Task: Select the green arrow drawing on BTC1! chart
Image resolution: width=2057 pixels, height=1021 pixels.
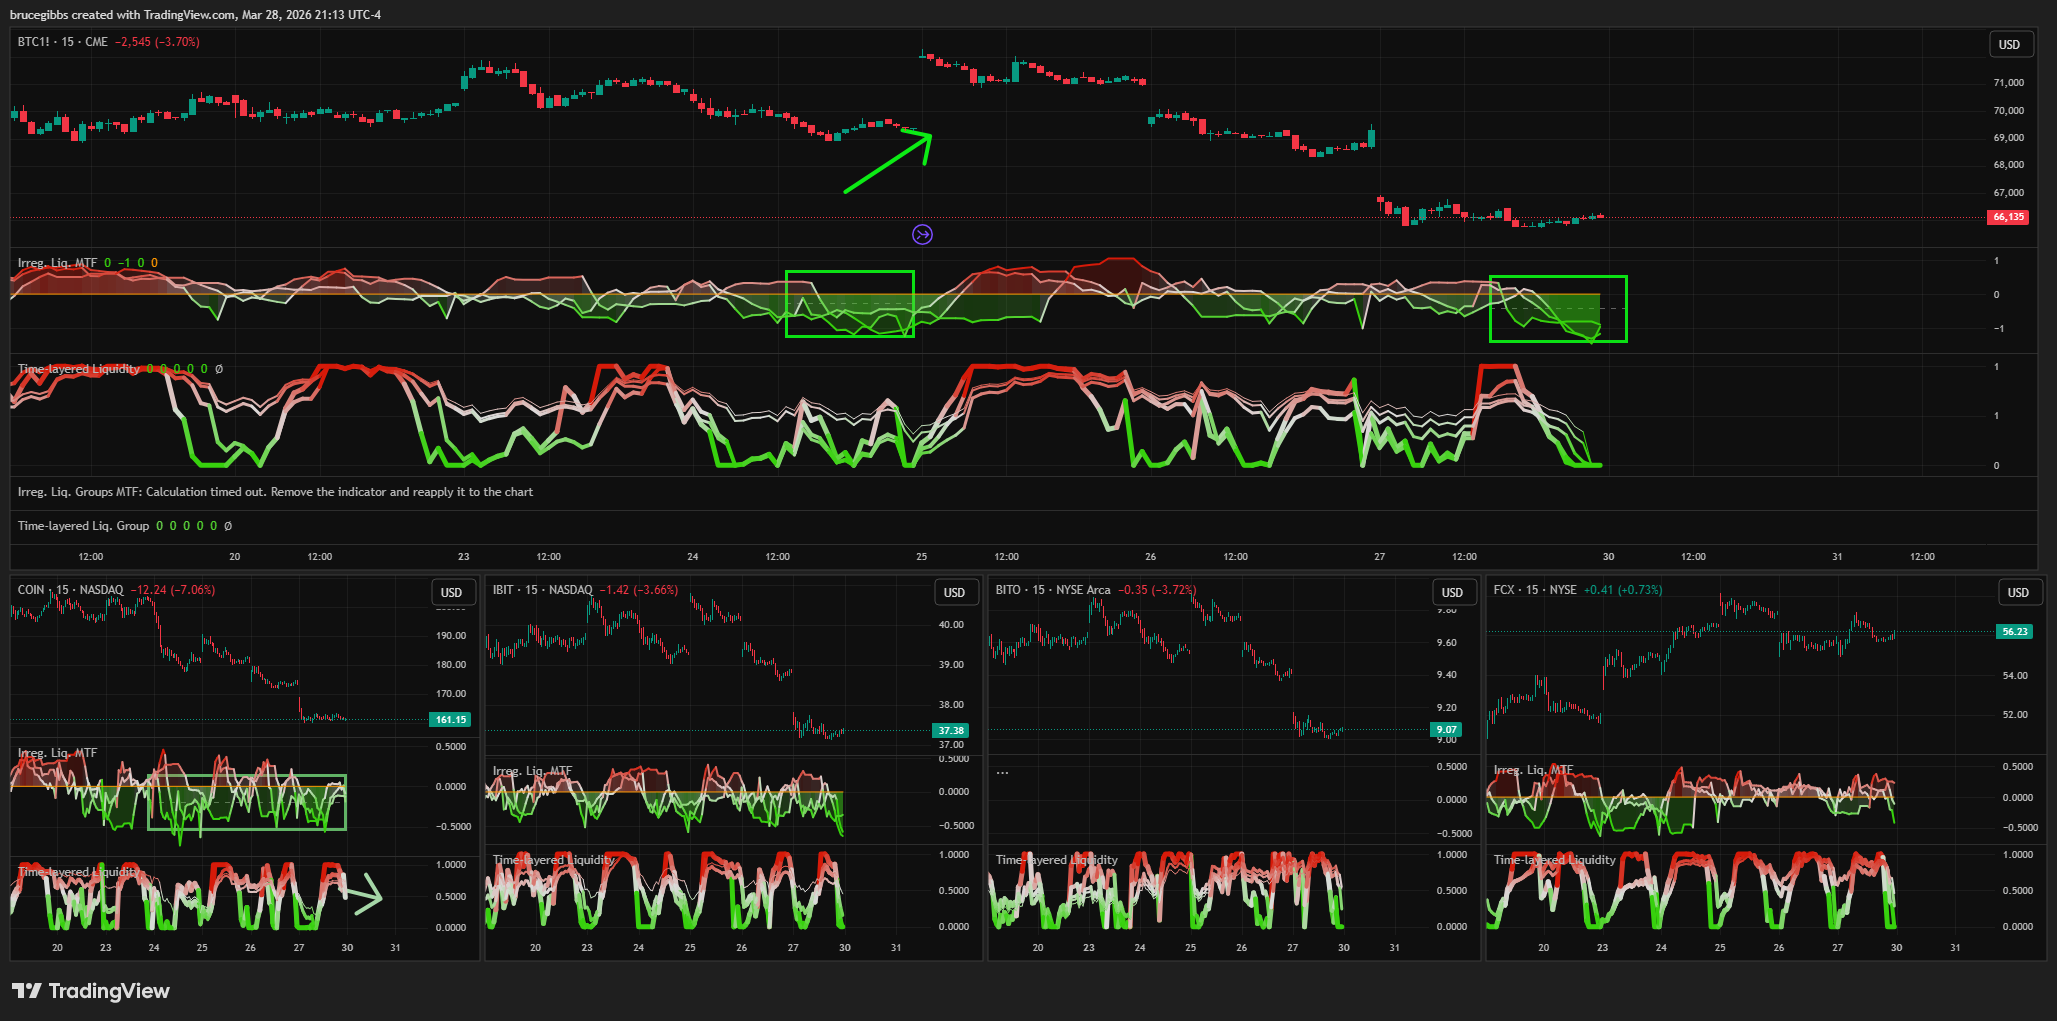Action: 885,163
